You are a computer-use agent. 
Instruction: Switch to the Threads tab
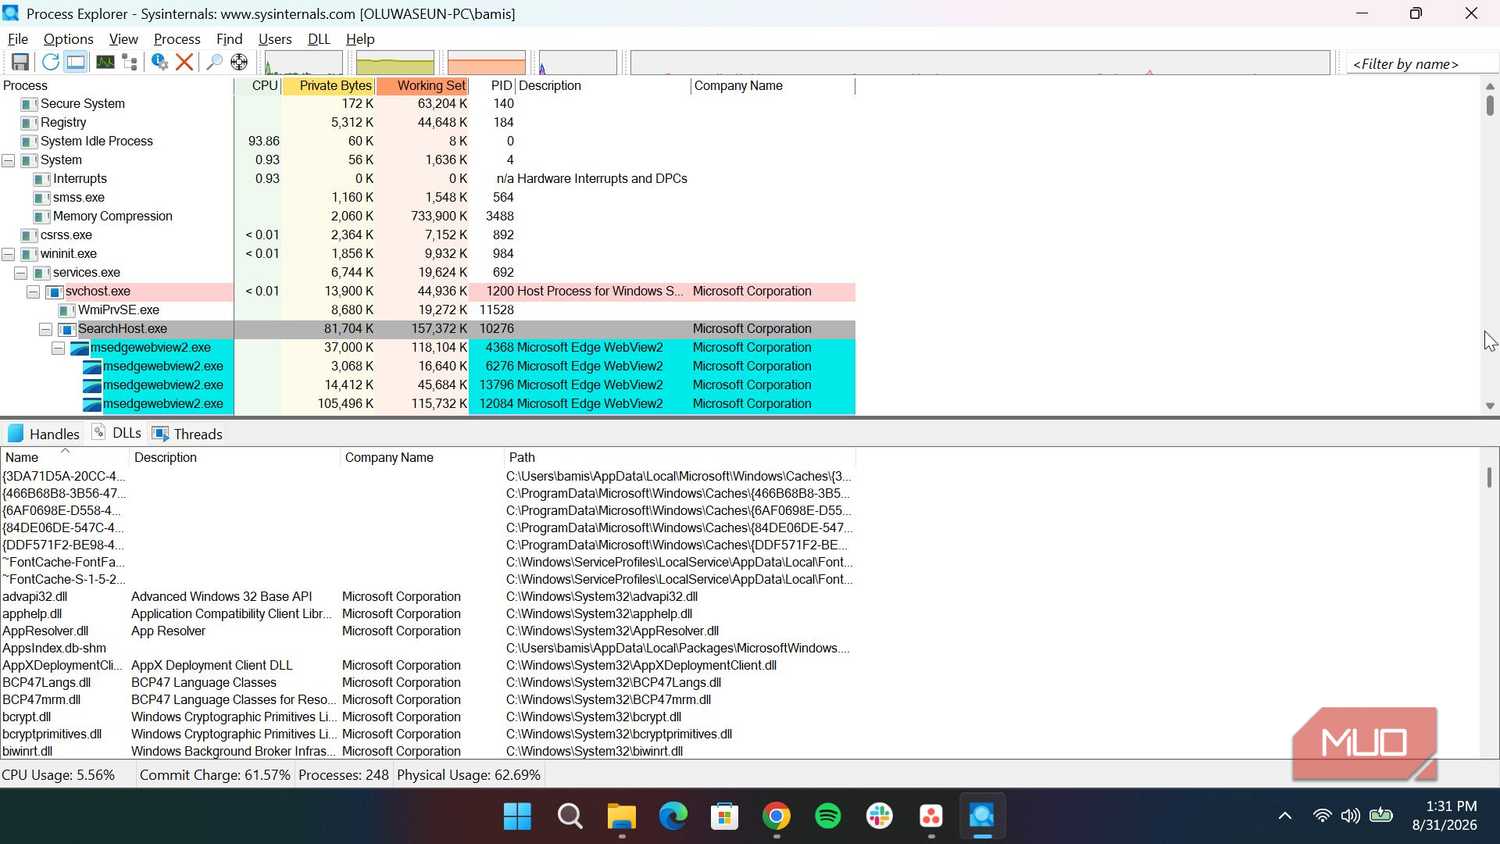coord(187,434)
